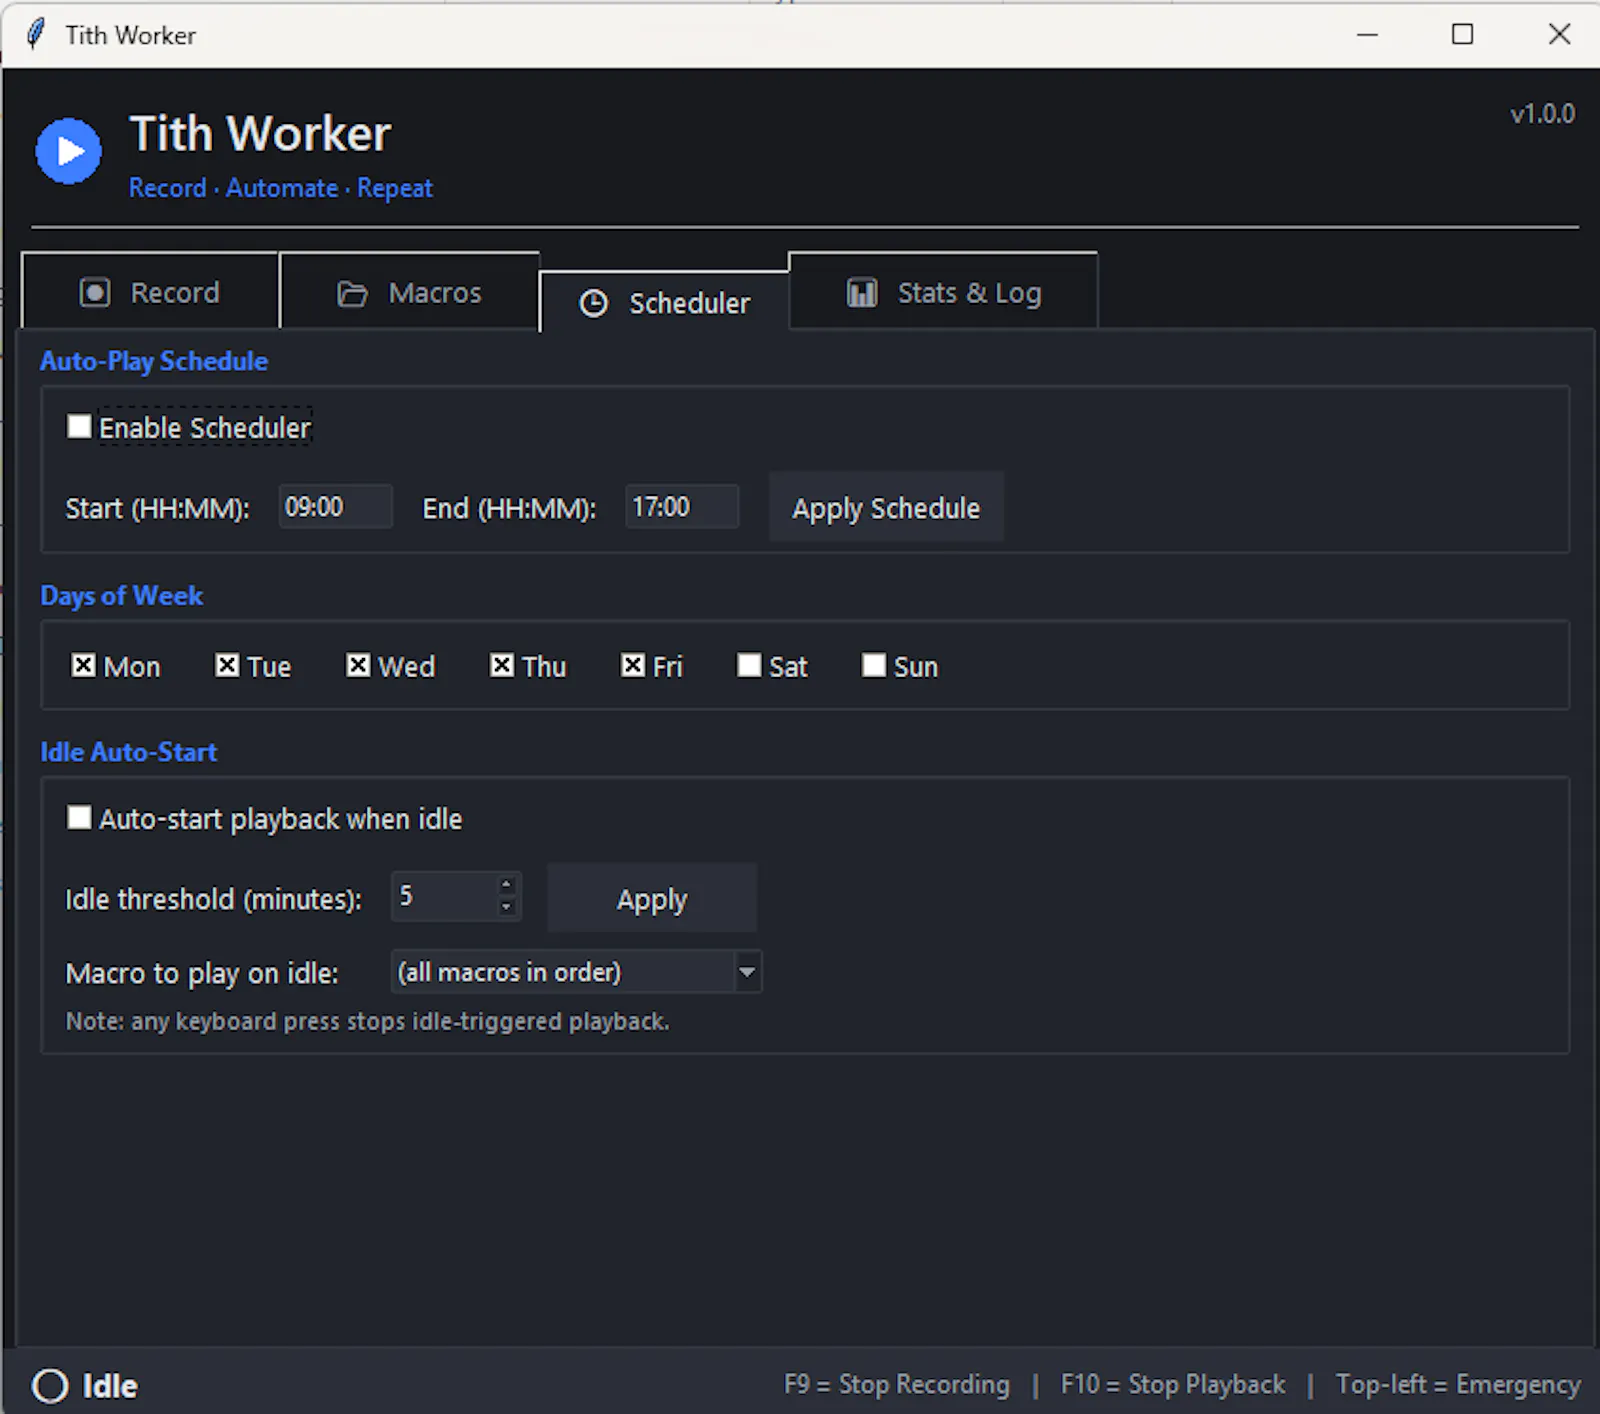This screenshot has width=1600, height=1414.
Task: Click the 'Idle Auto-Start' section heading
Action: tap(129, 752)
